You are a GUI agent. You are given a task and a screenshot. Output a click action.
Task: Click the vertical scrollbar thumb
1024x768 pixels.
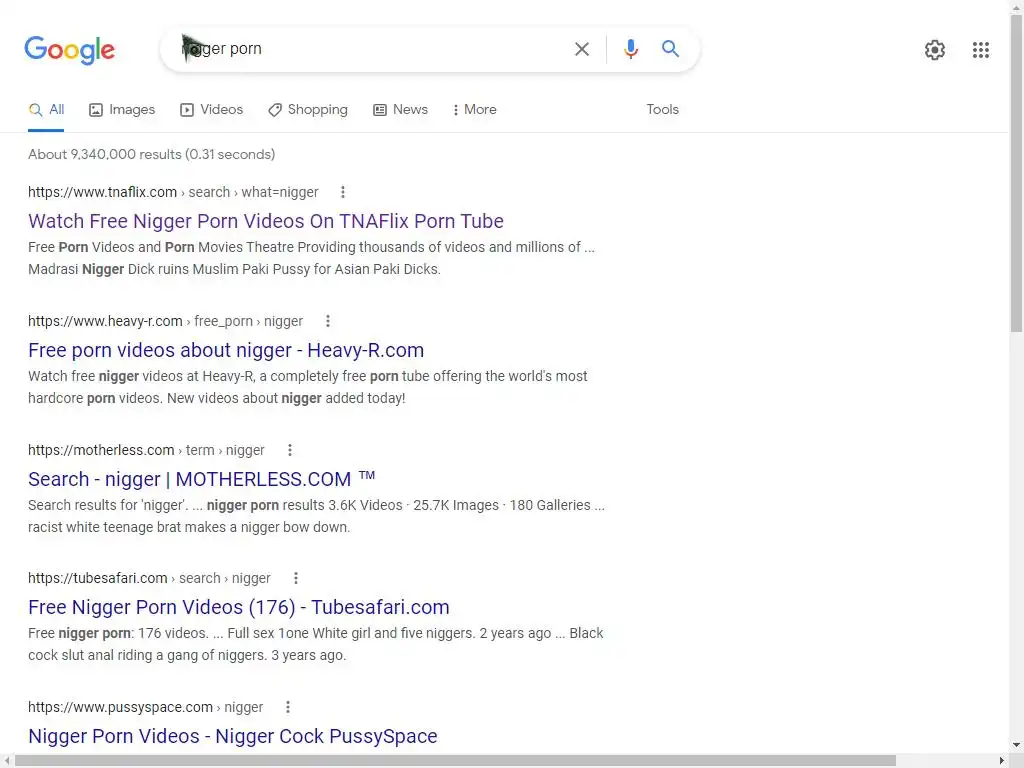[1017, 173]
